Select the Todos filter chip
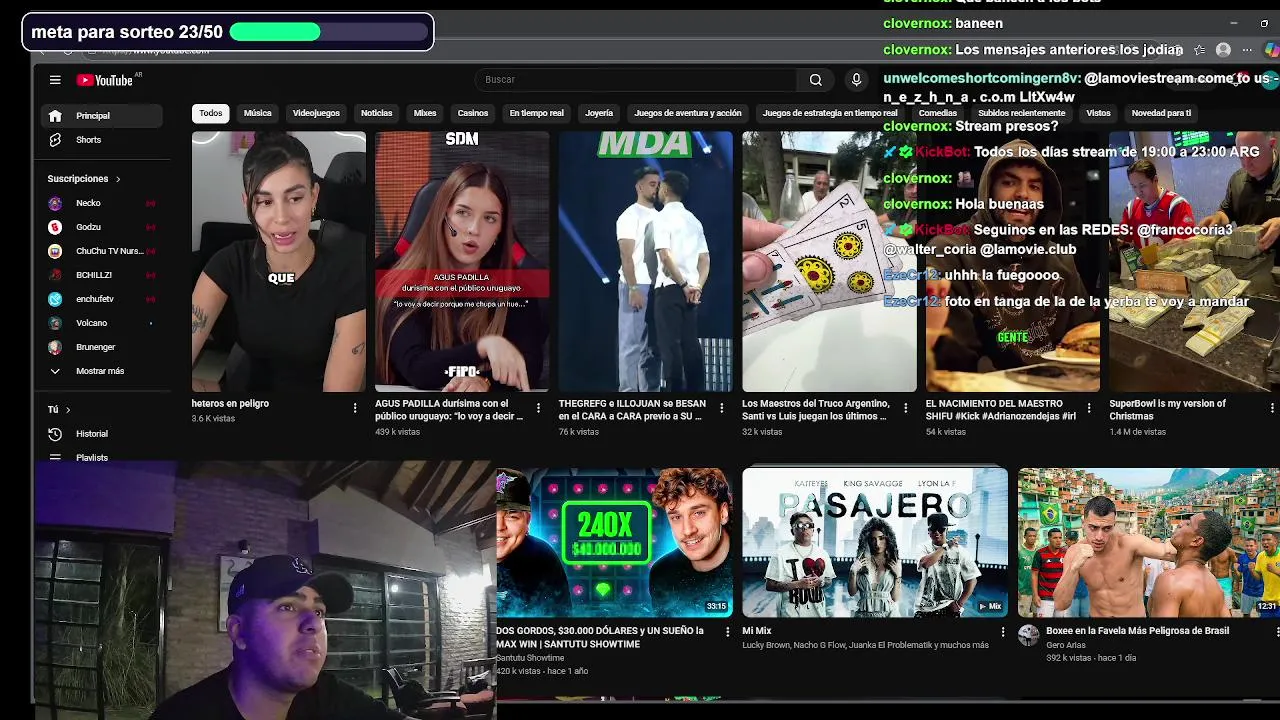The image size is (1280, 720). (211, 113)
